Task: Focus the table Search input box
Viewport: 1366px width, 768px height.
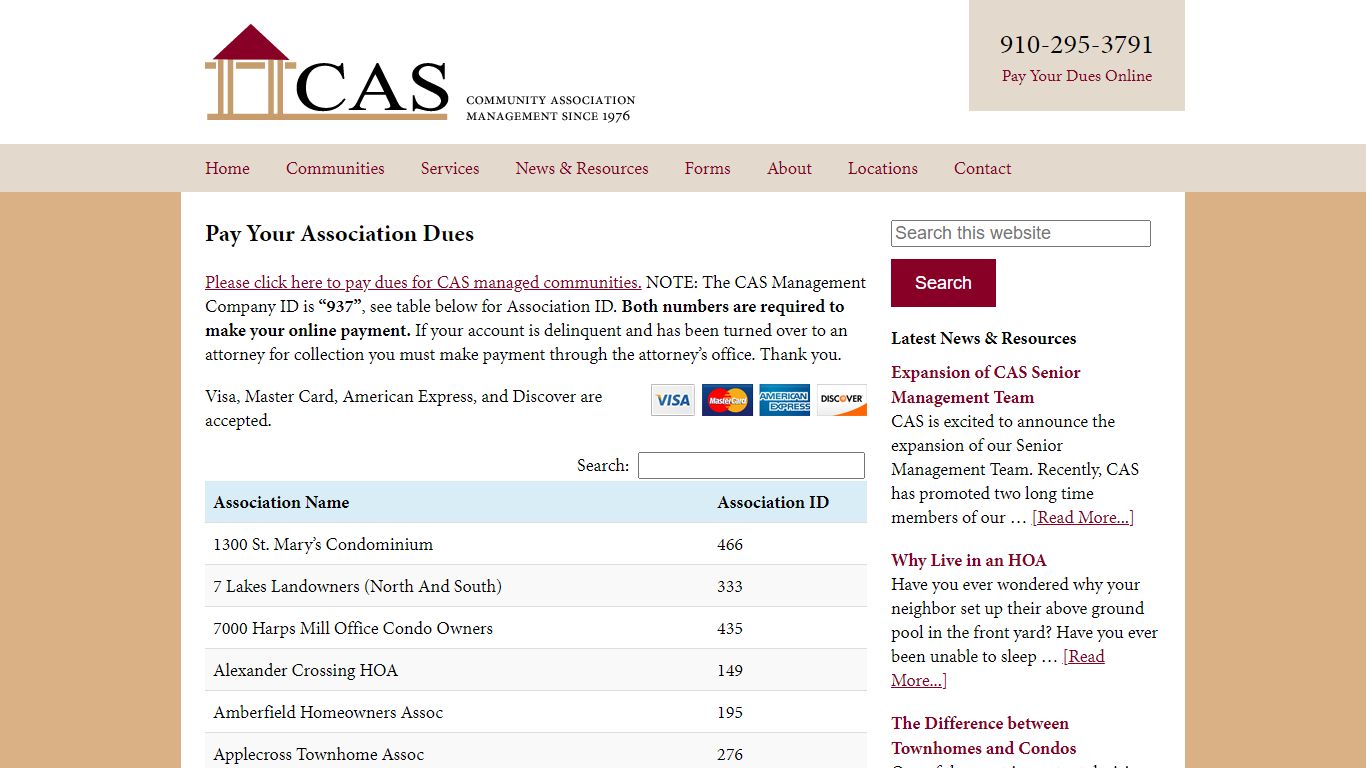Action: (x=751, y=465)
